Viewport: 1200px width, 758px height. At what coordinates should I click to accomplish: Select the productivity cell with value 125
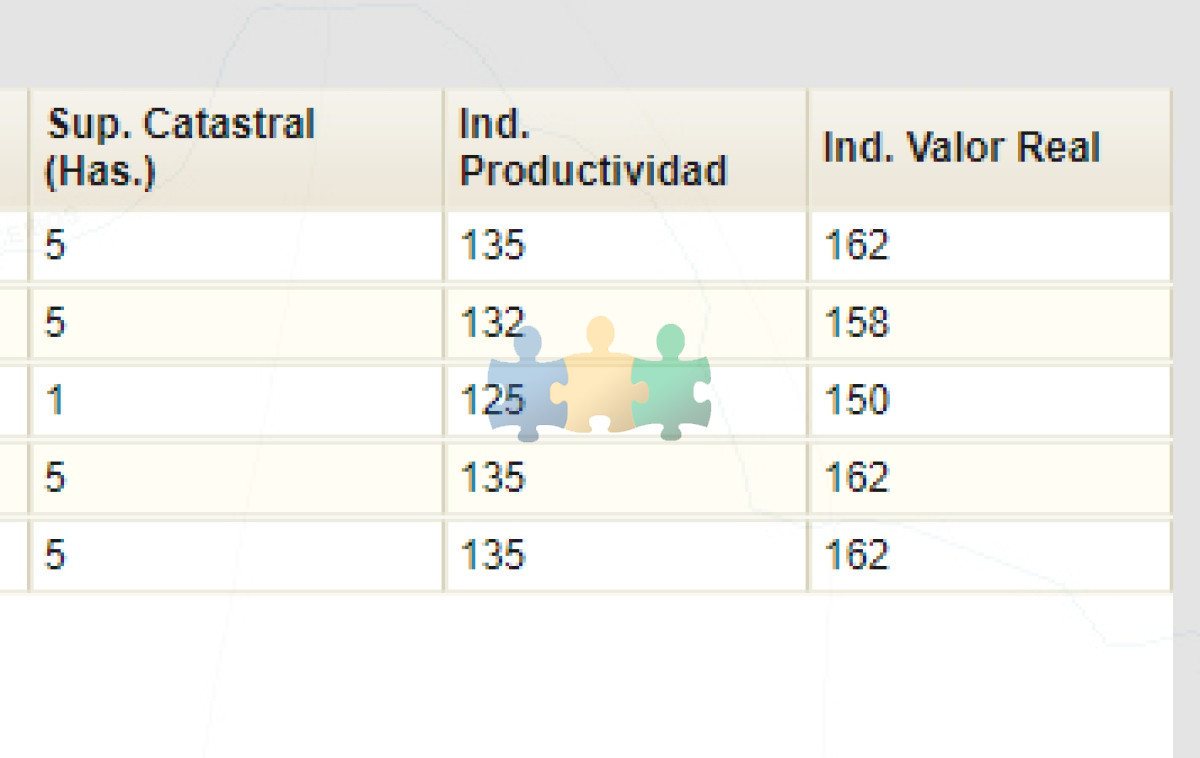pyautogui.click(x=626, y=400)
